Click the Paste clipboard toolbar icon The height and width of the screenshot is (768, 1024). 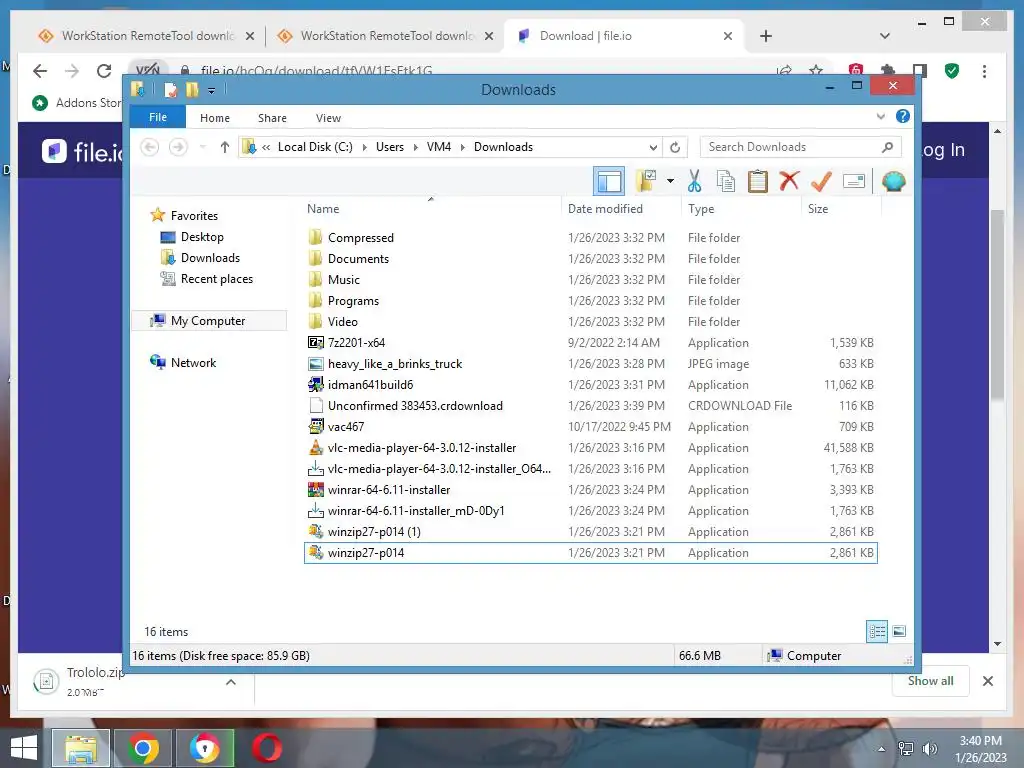click(758, 181)
